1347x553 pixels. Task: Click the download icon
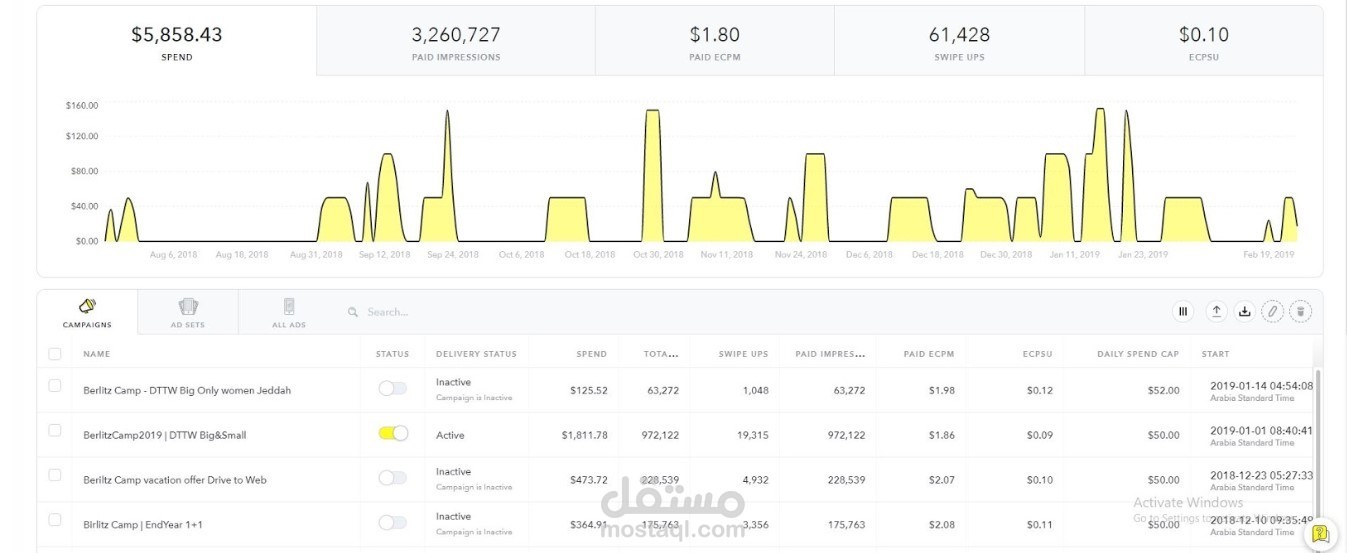[x=1244, y=311]
